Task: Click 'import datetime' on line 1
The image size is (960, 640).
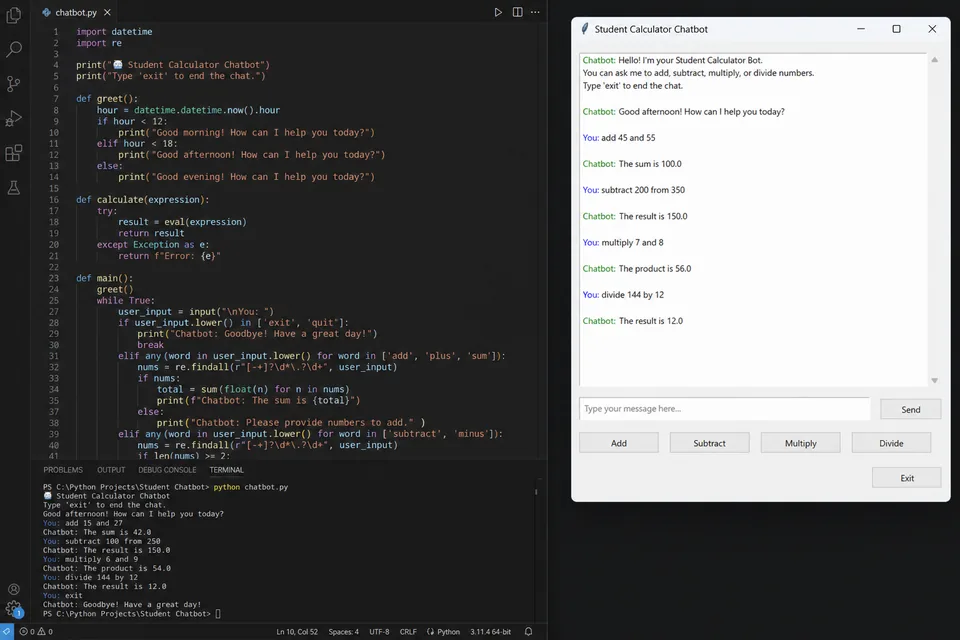Action: [114, 31]
